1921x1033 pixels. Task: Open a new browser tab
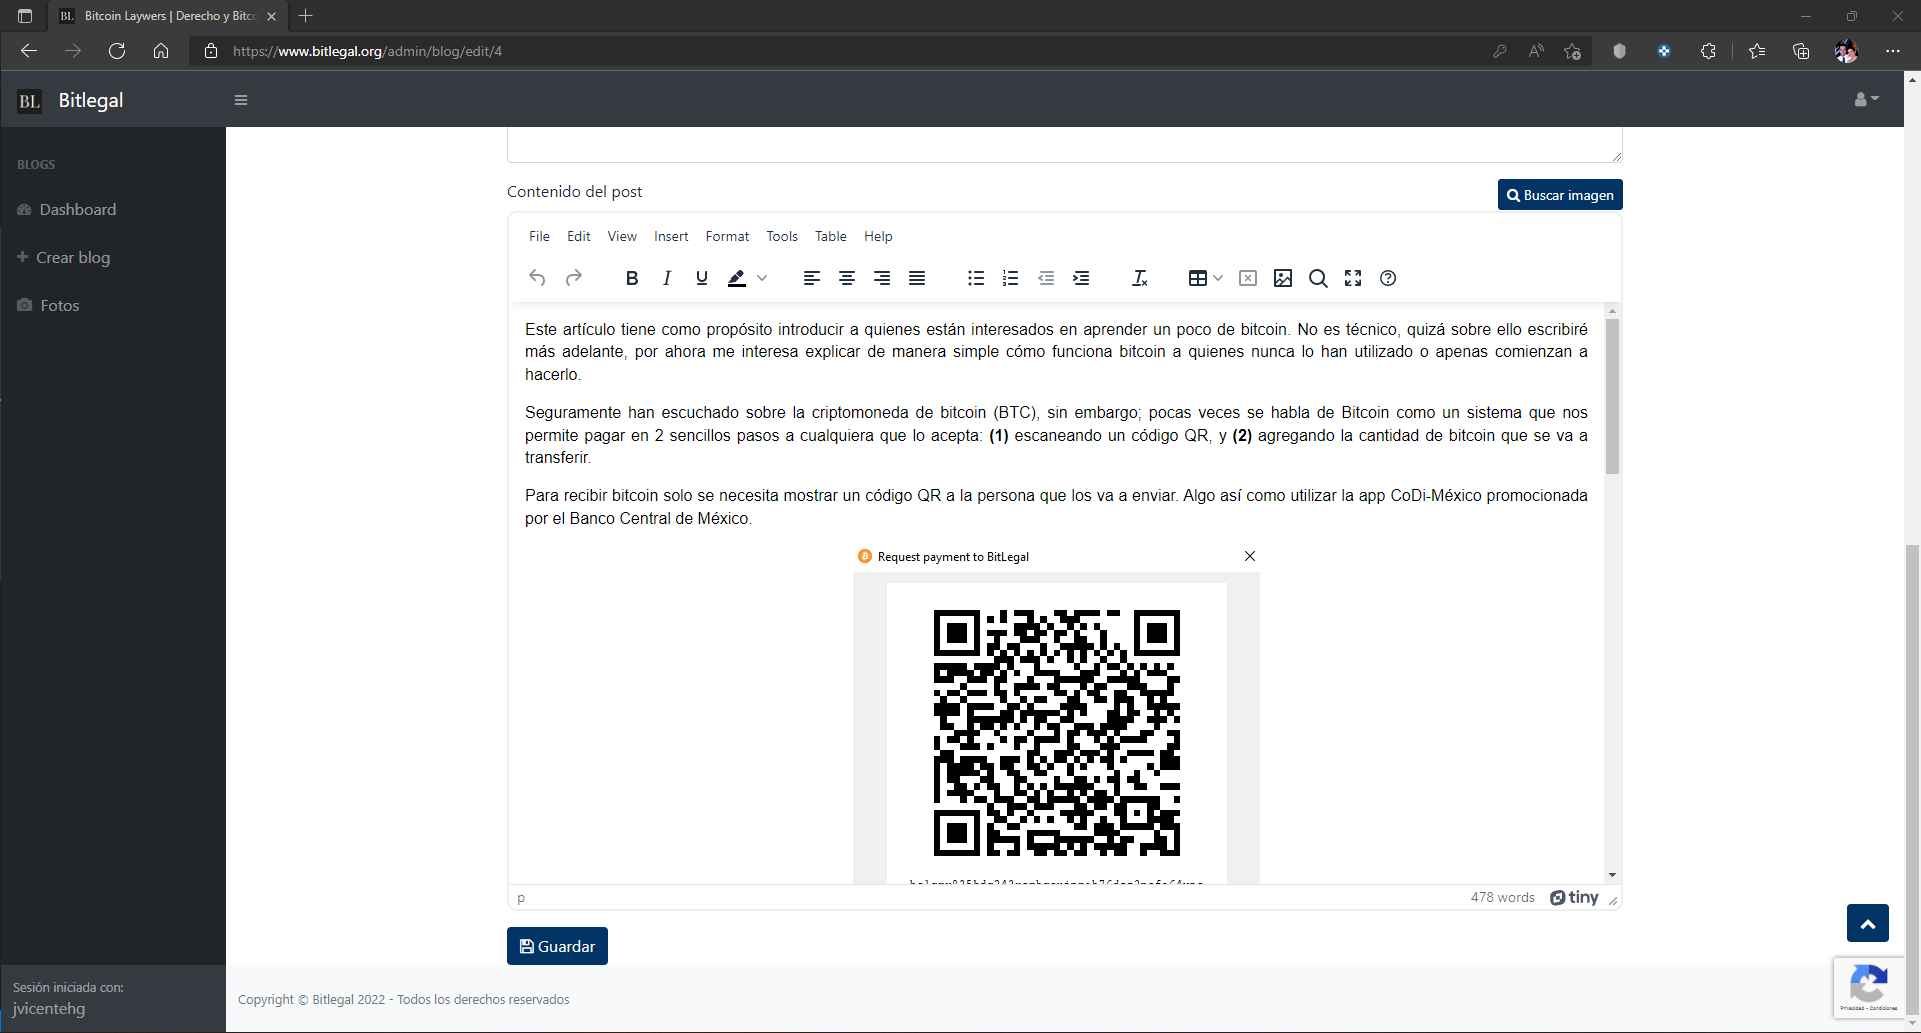(x=306, y=16)
